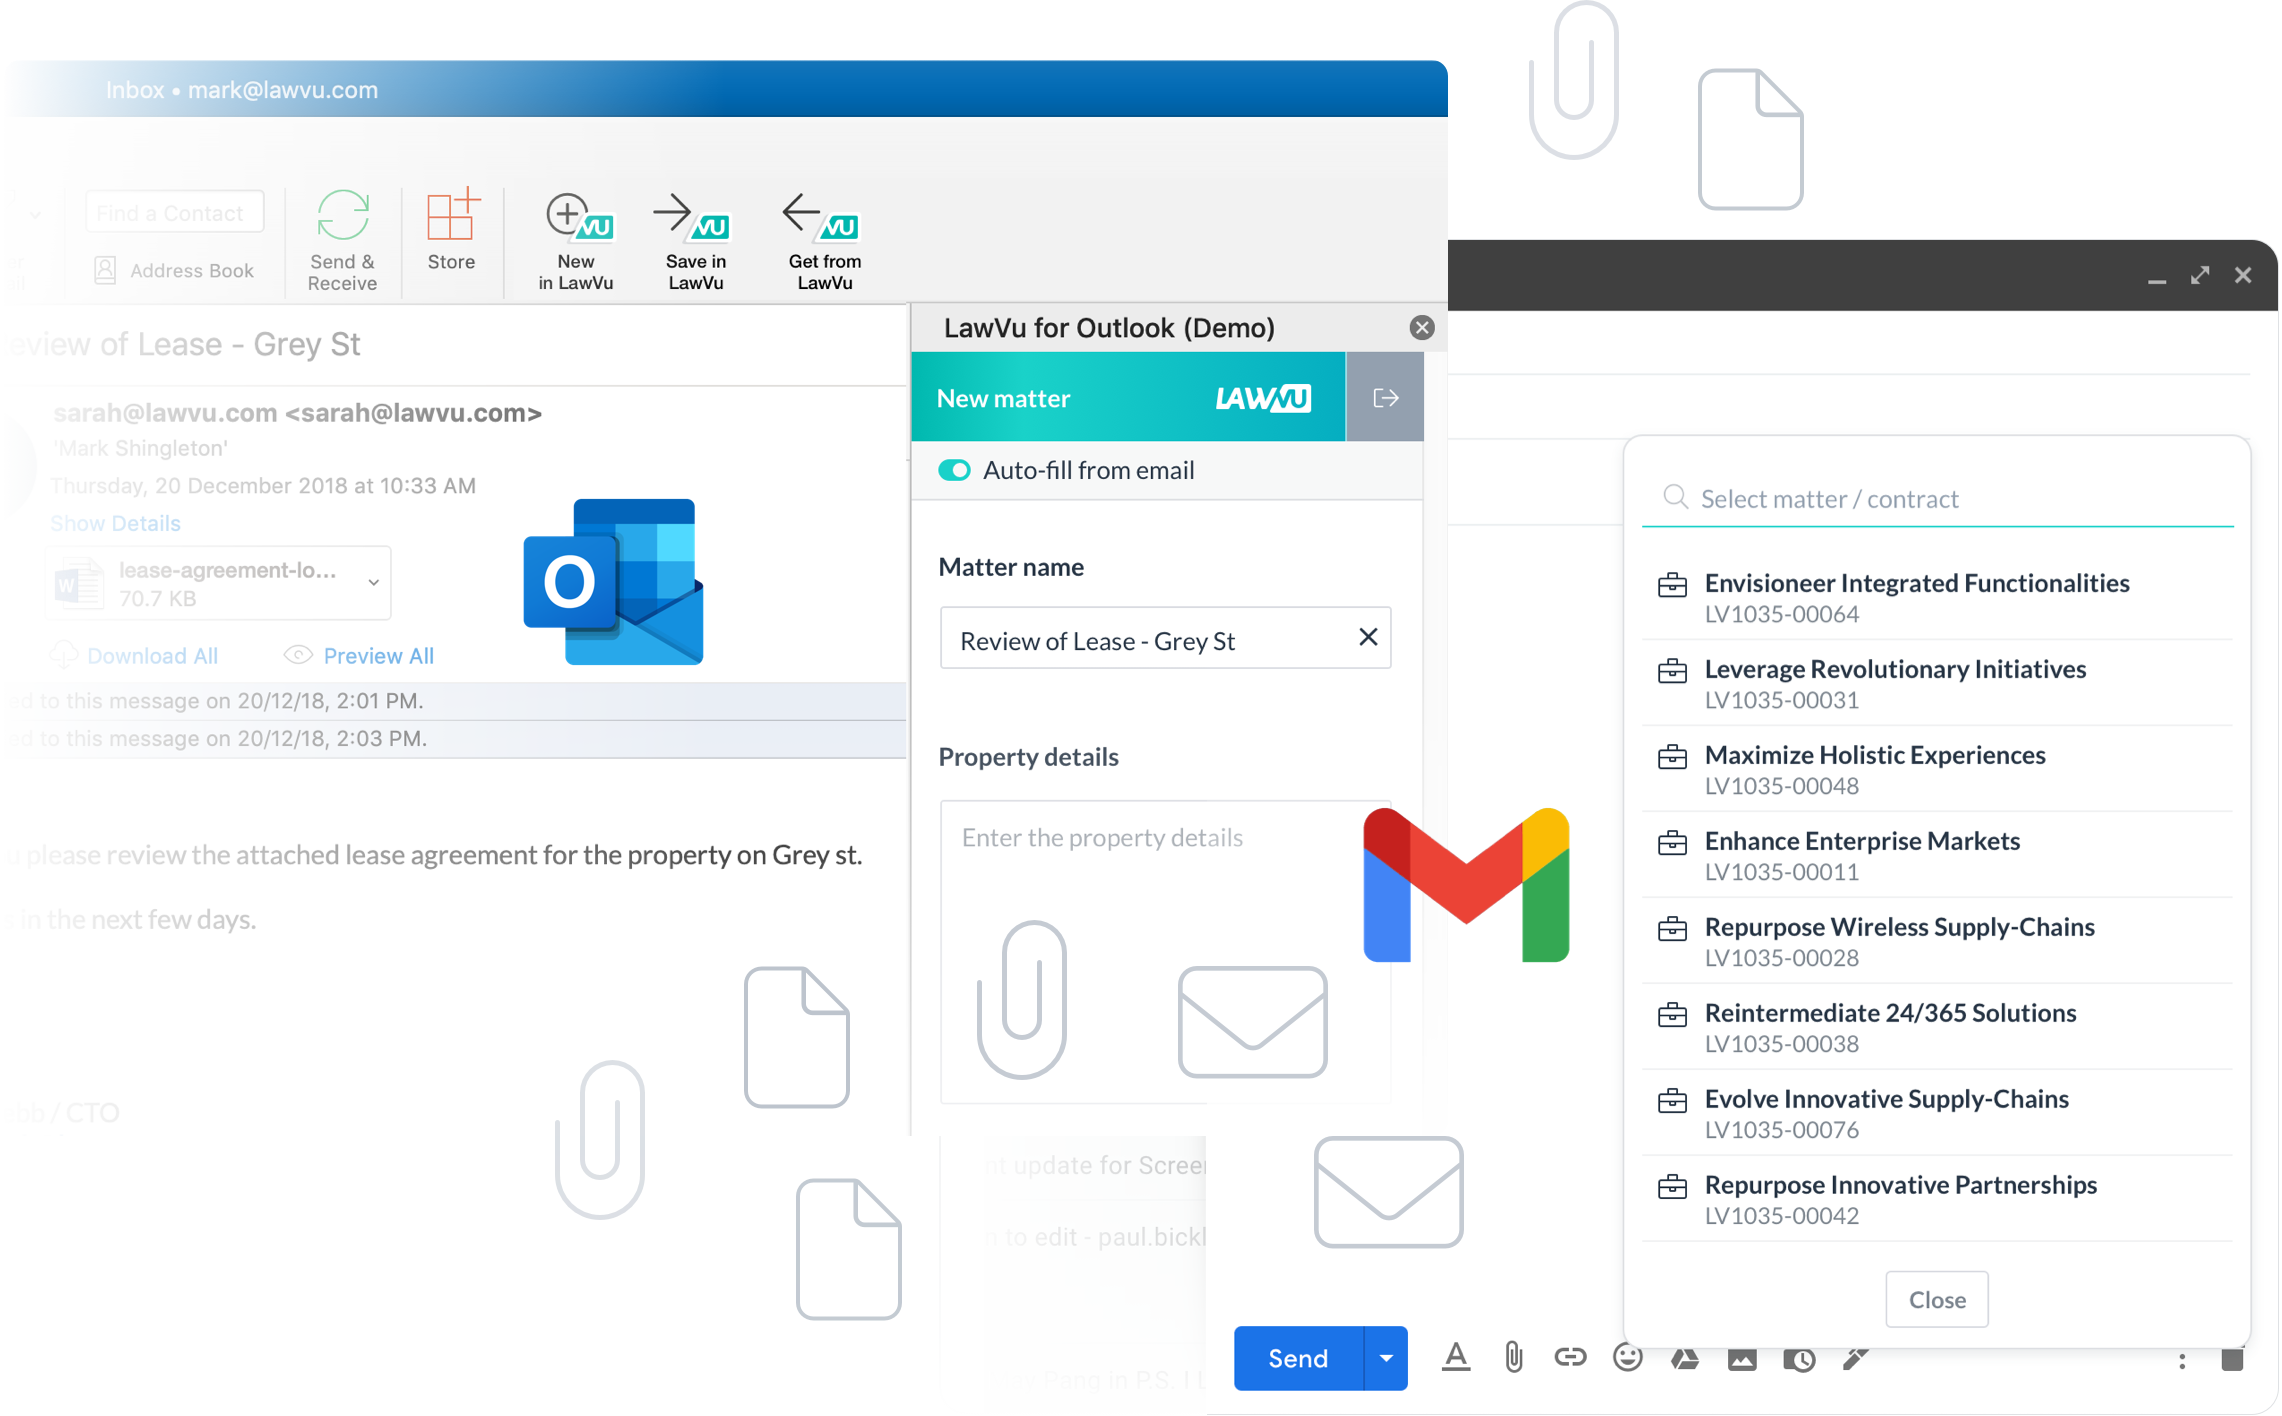Click the text formatting options icon
The image size is (2282, 1416).
pos(1456,1358)
